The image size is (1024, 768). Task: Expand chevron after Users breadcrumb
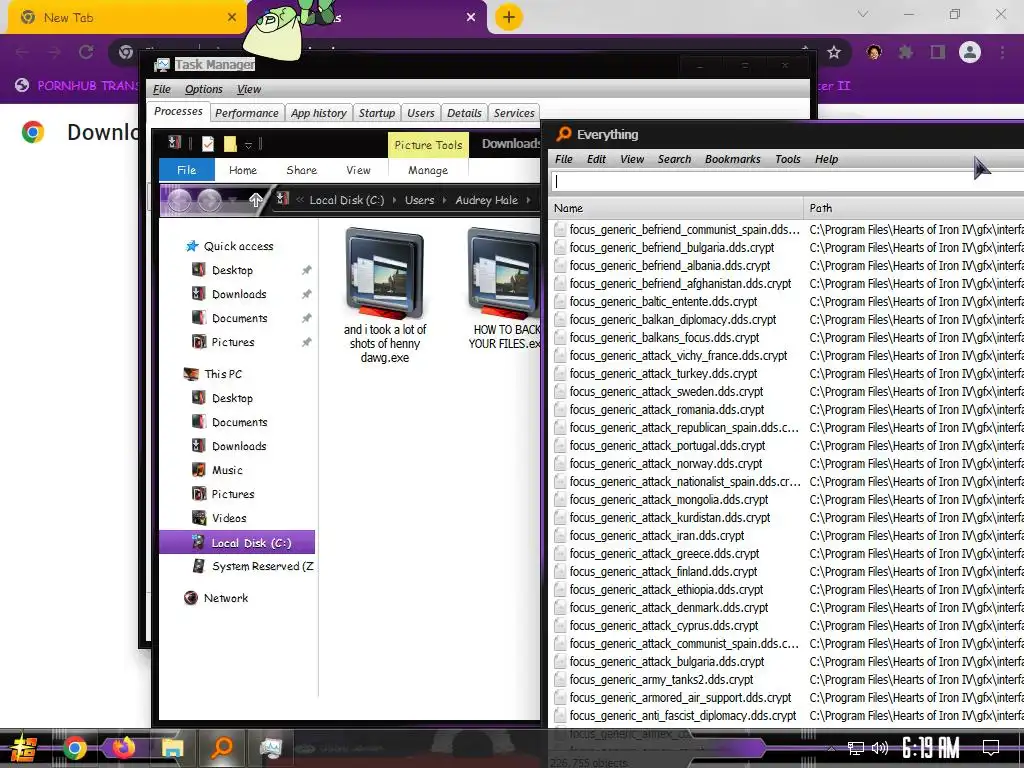pyautogui.click(x=444, y=200)
